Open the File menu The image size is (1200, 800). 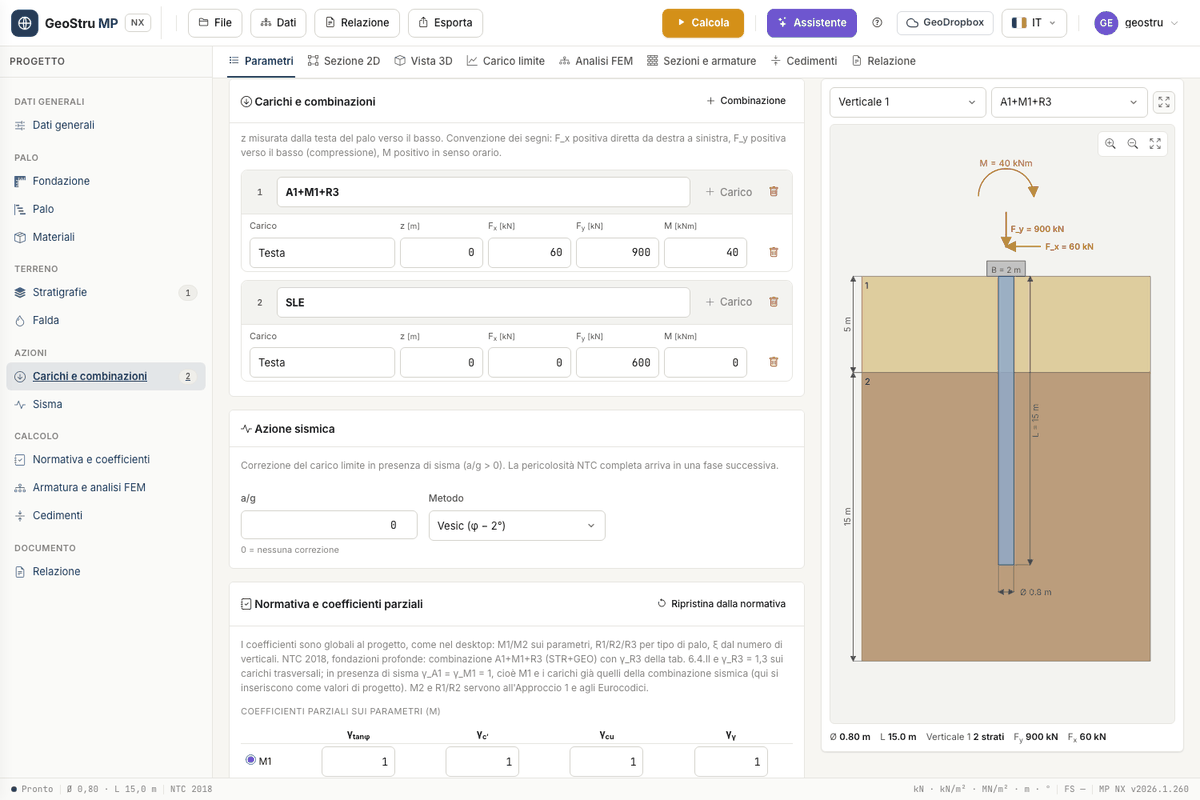coord(215,23)
